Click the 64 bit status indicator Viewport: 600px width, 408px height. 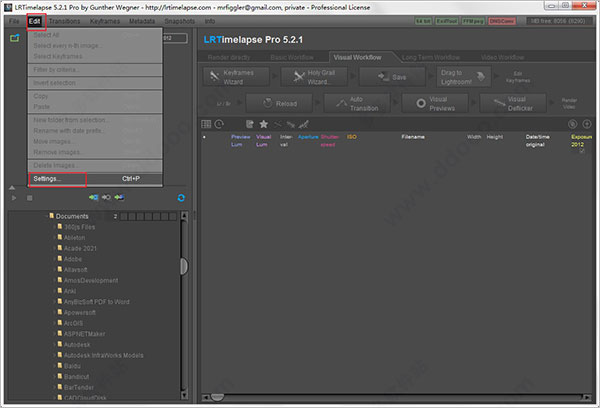click(x=423, y=21)
